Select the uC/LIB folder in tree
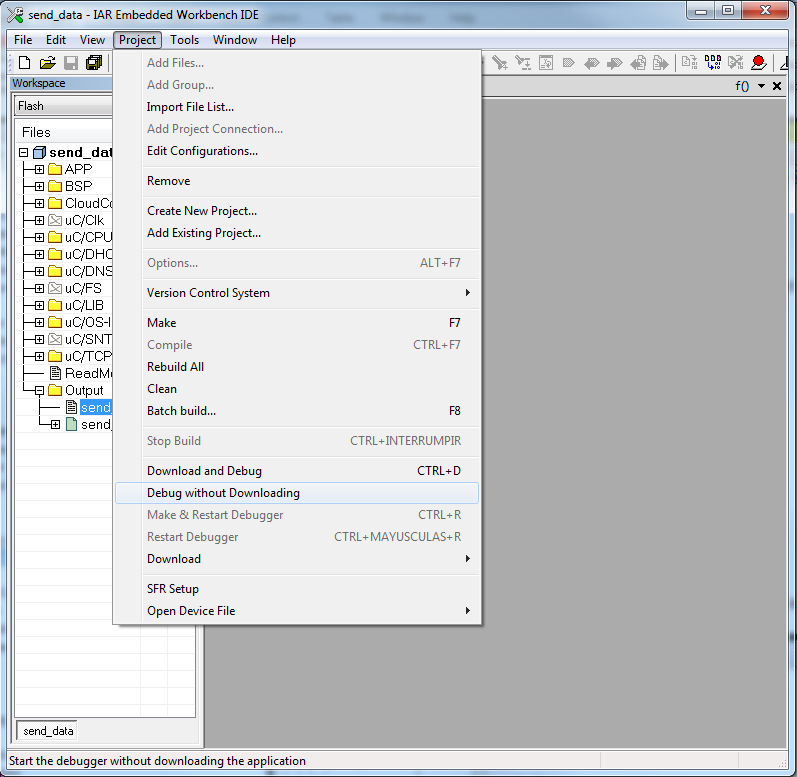 click(x=84, y=305)
